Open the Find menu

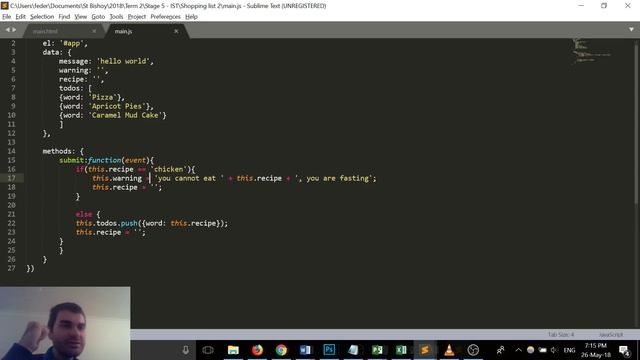[x=64, y=17]
